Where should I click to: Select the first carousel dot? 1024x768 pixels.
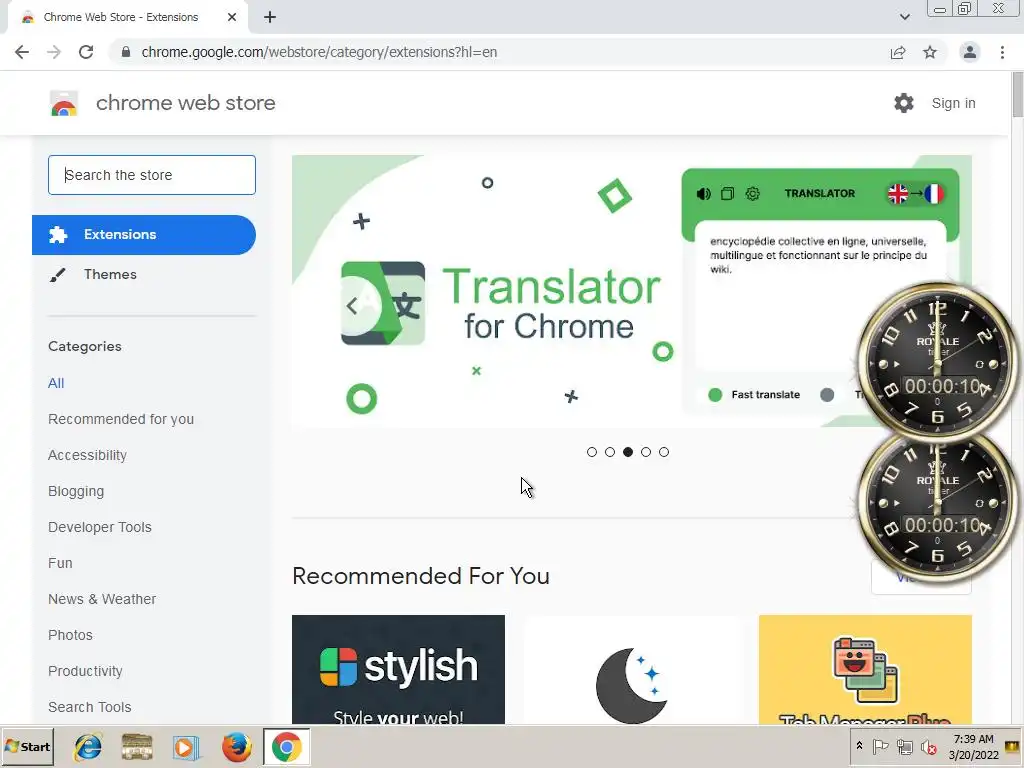click(x=592, y=452)
